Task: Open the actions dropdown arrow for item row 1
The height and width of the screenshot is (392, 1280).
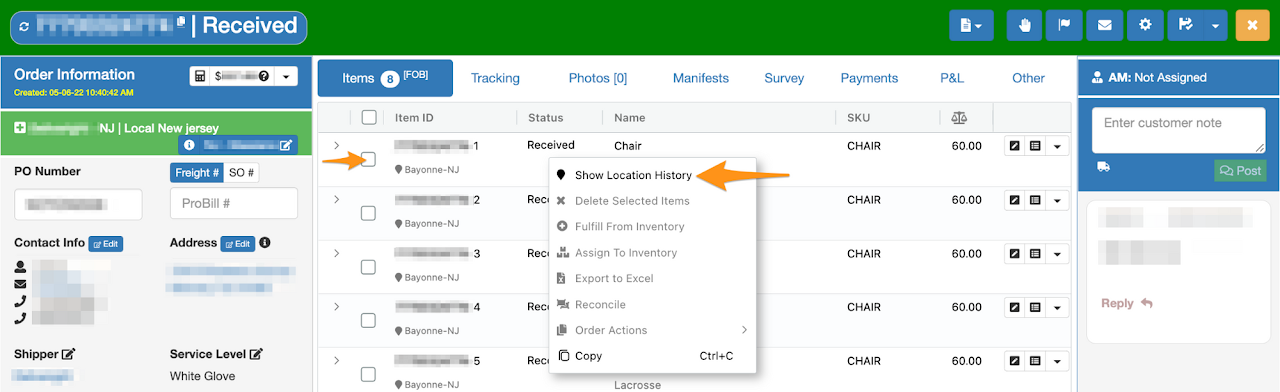Action: coord(1057,146)
